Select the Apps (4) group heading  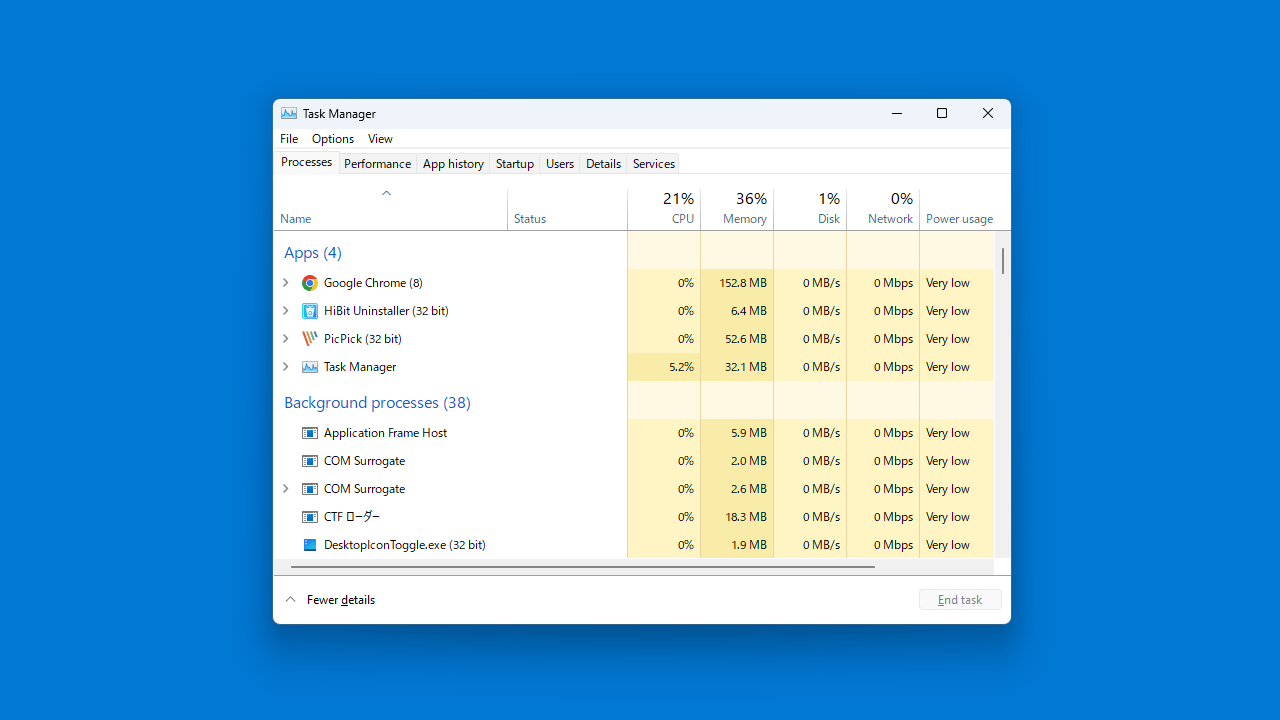point(313,253)
